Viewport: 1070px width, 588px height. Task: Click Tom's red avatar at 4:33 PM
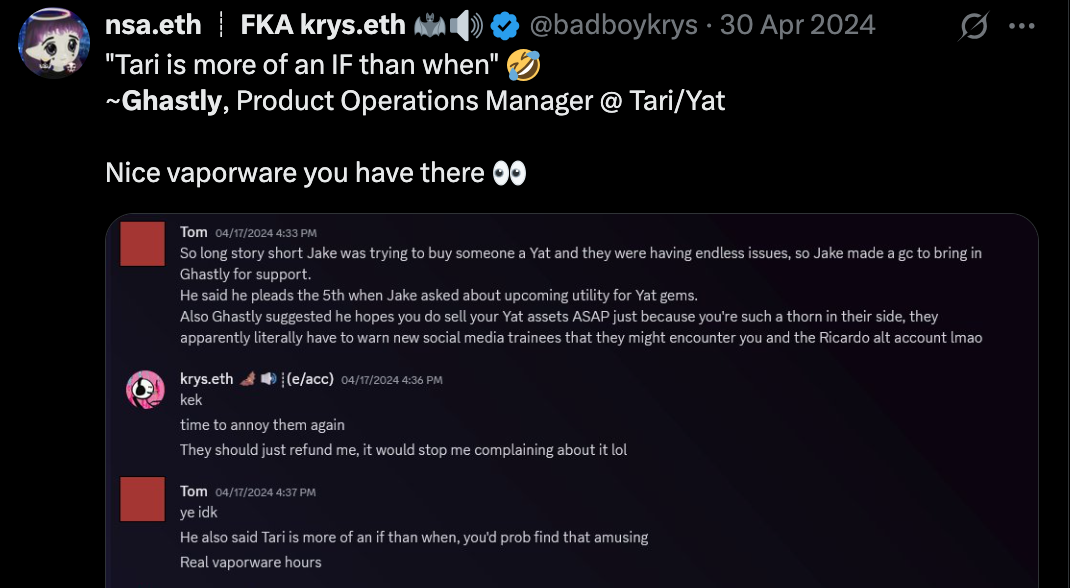coord(142,245)
